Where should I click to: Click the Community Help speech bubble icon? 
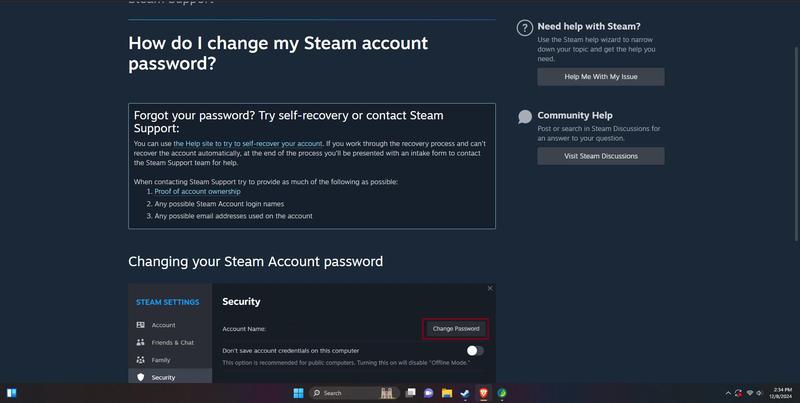point(524,117)
